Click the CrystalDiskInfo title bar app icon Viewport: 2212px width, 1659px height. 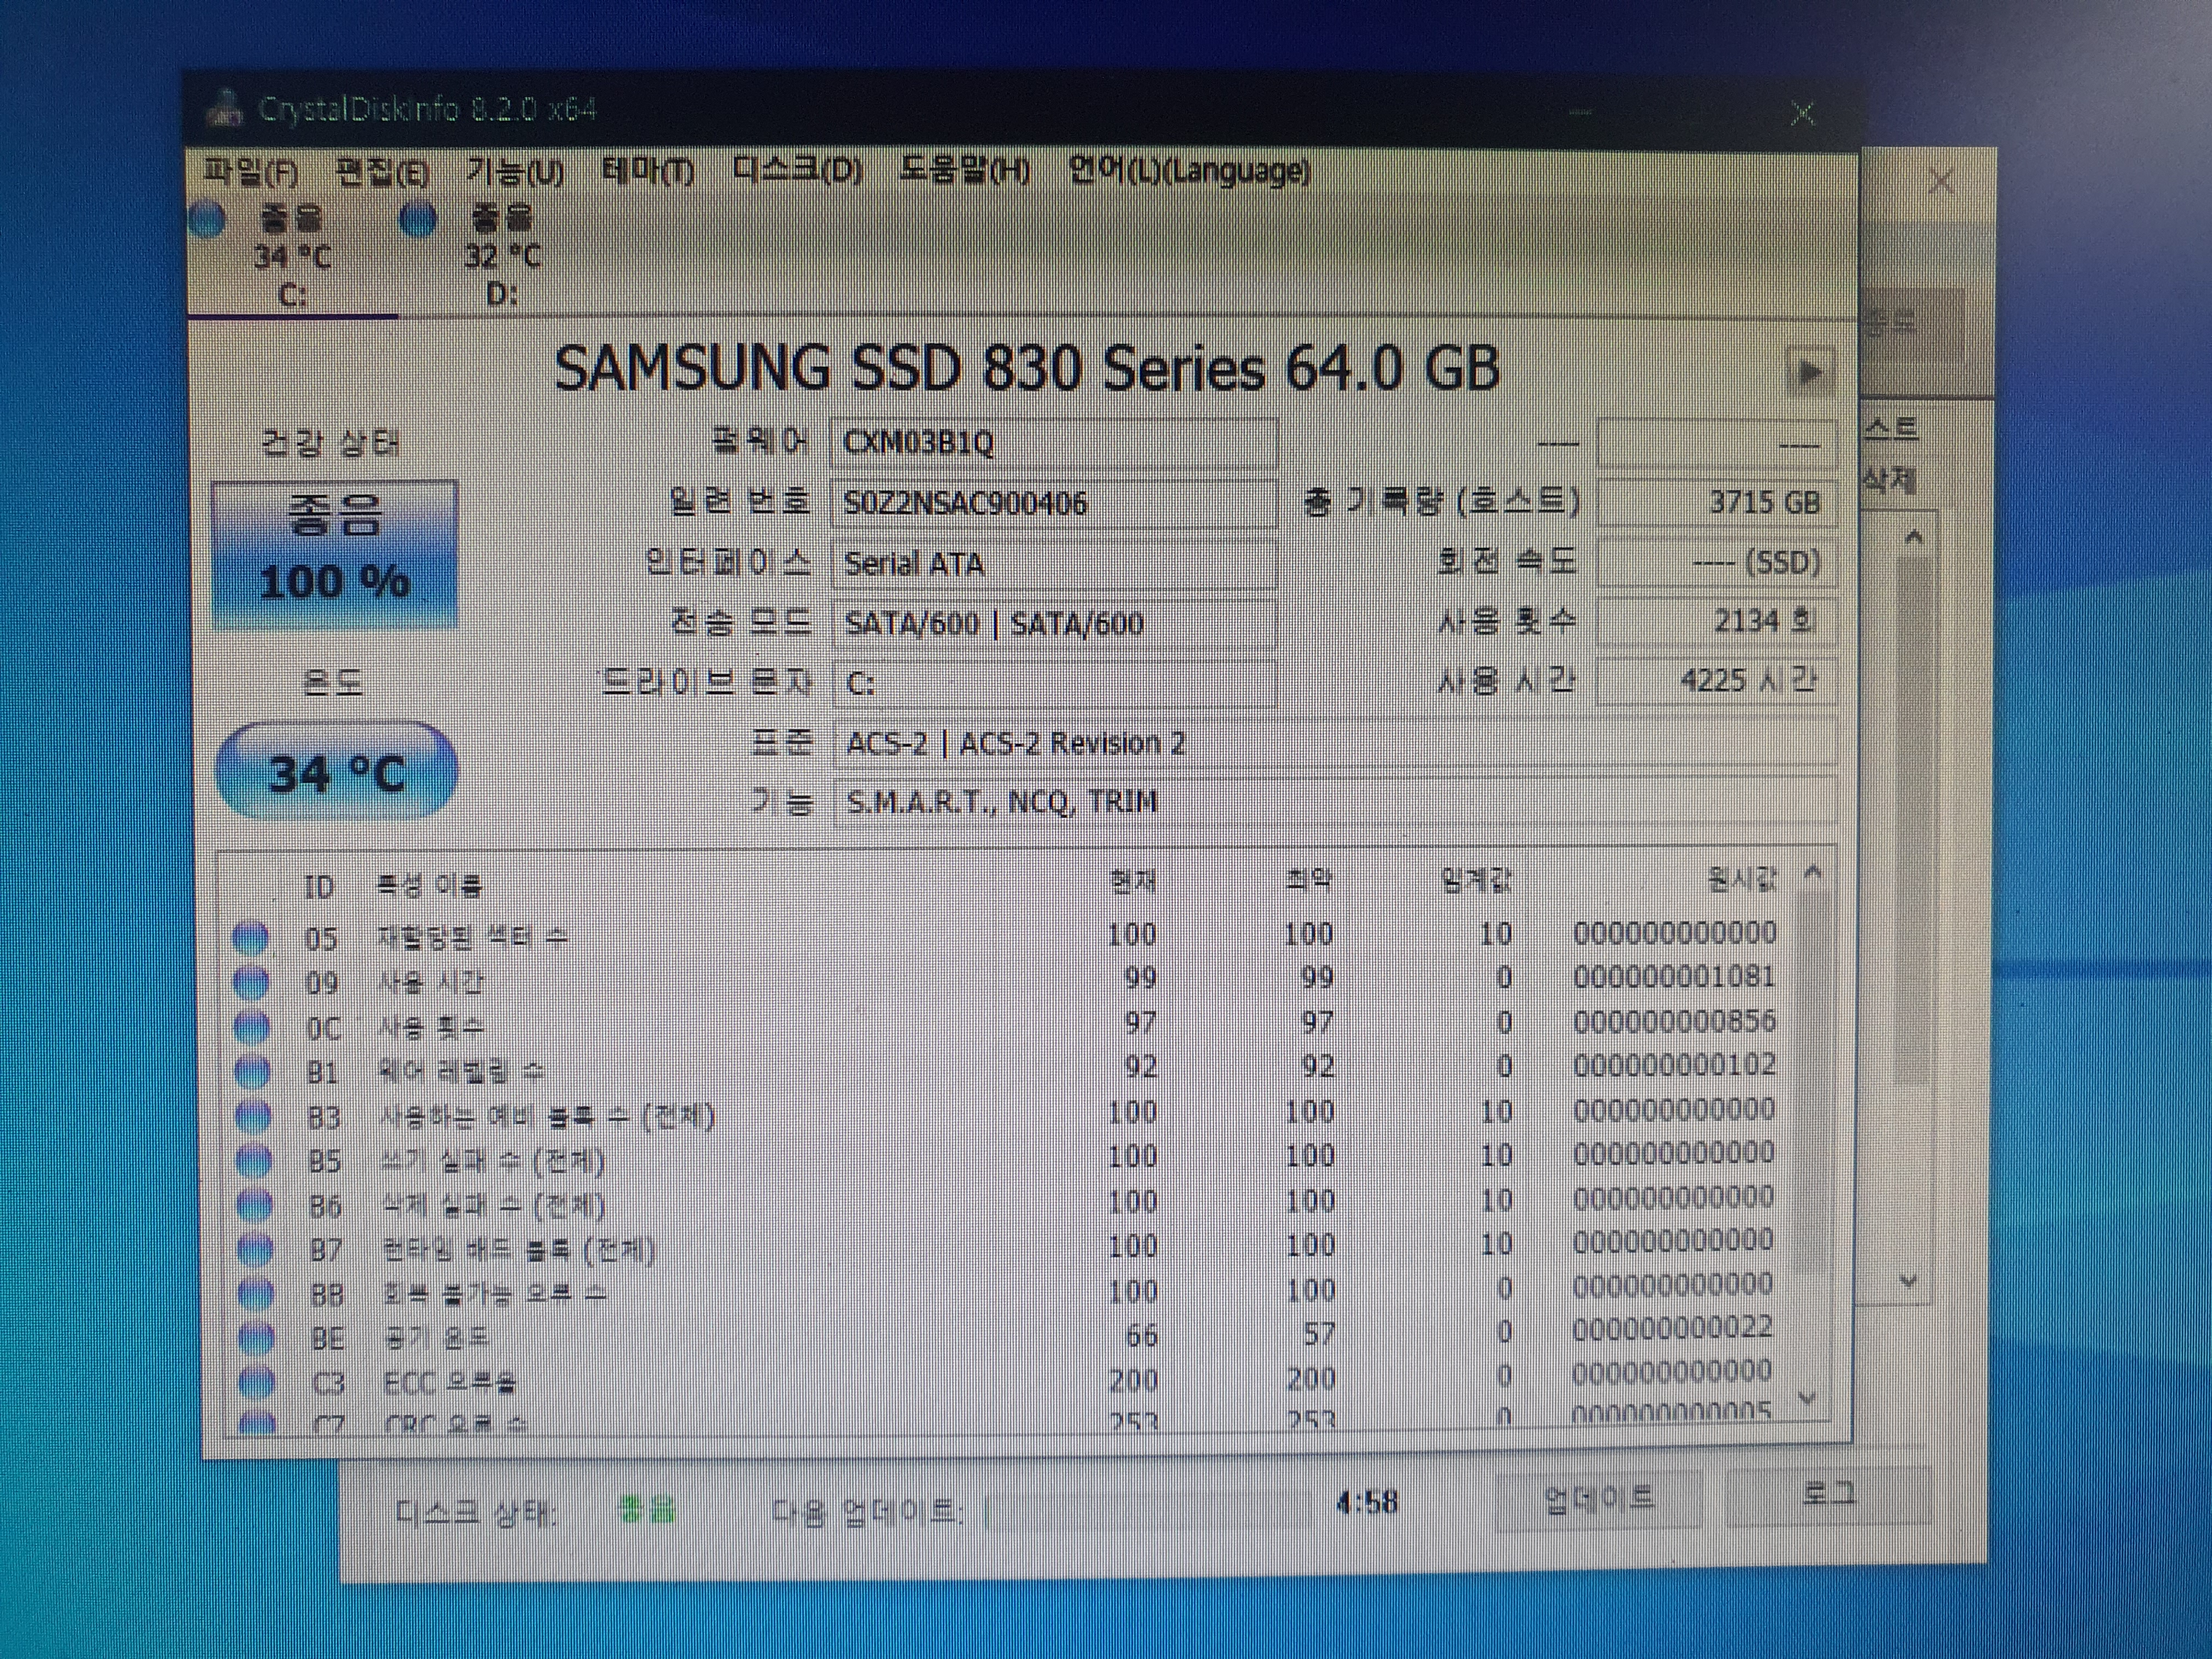tap(226, 108)
